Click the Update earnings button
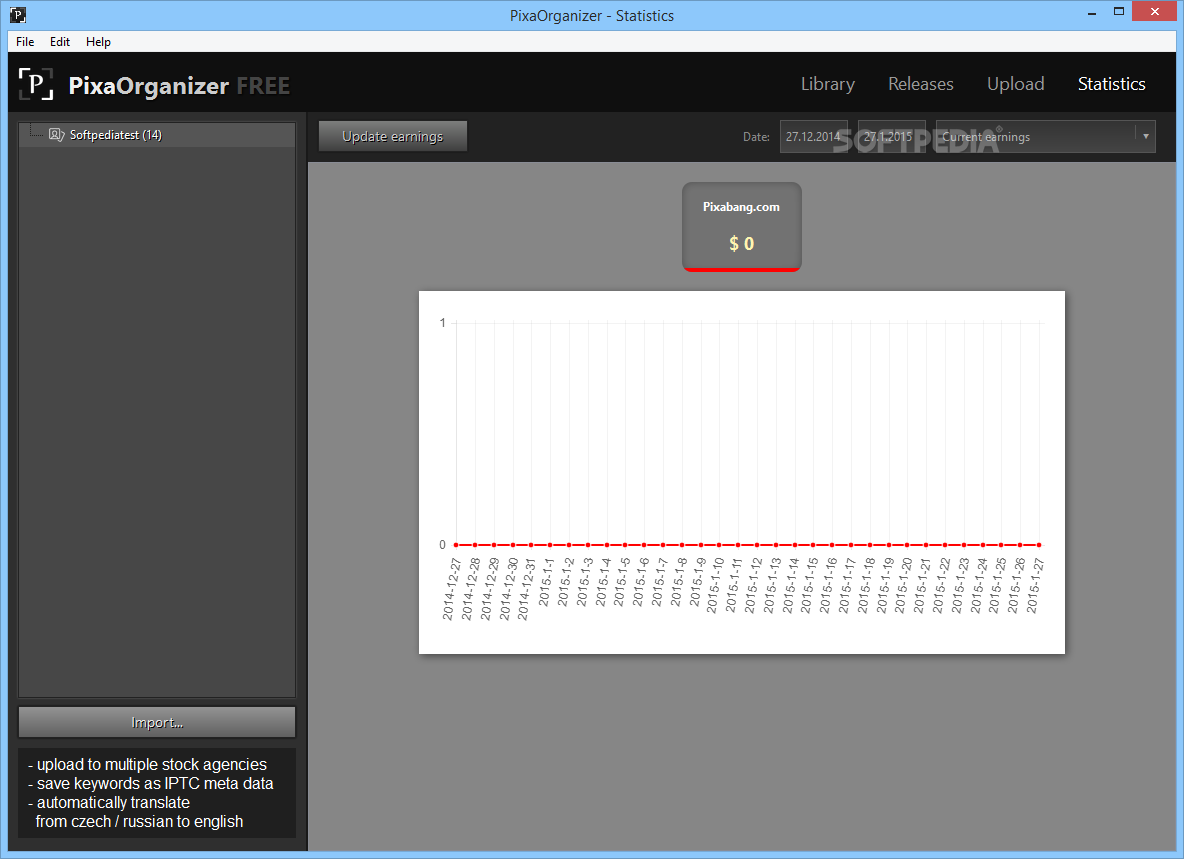 [393, 136]
